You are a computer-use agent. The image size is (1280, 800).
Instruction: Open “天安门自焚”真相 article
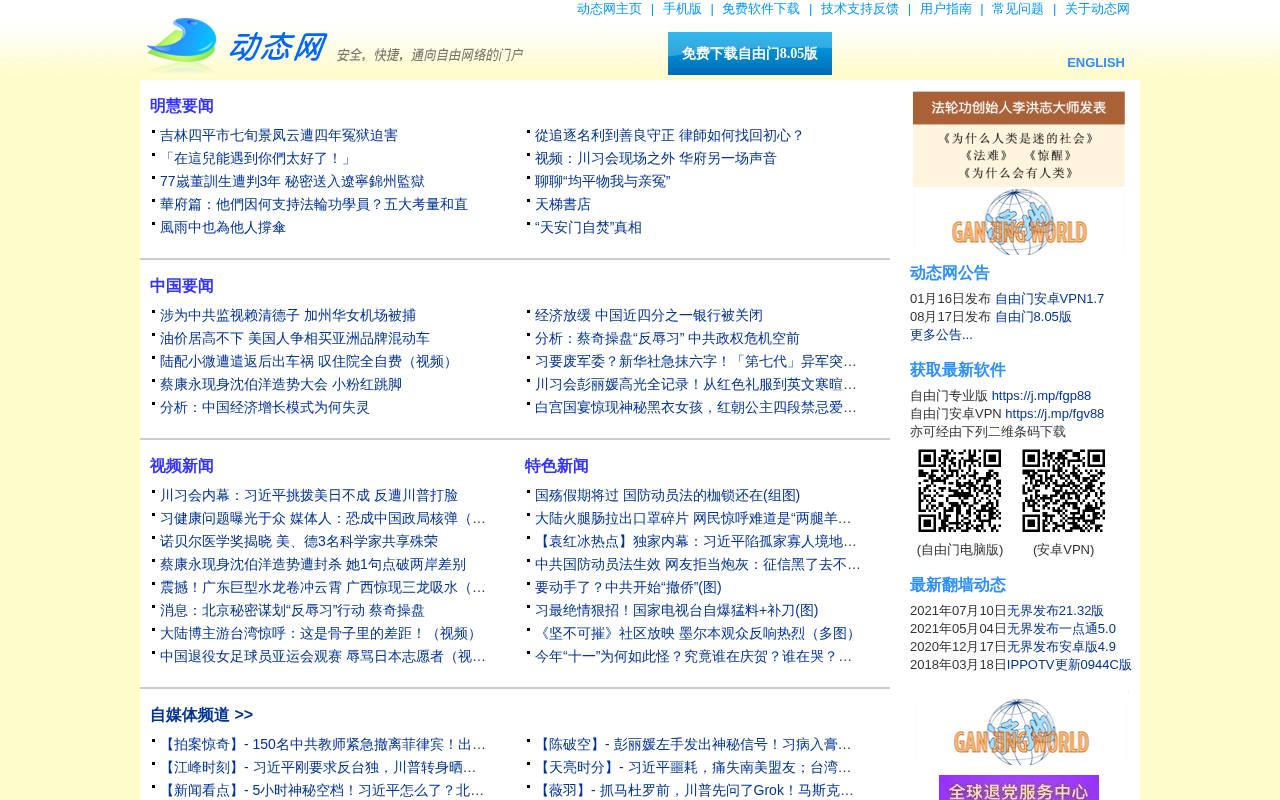[x=588, y=227]
